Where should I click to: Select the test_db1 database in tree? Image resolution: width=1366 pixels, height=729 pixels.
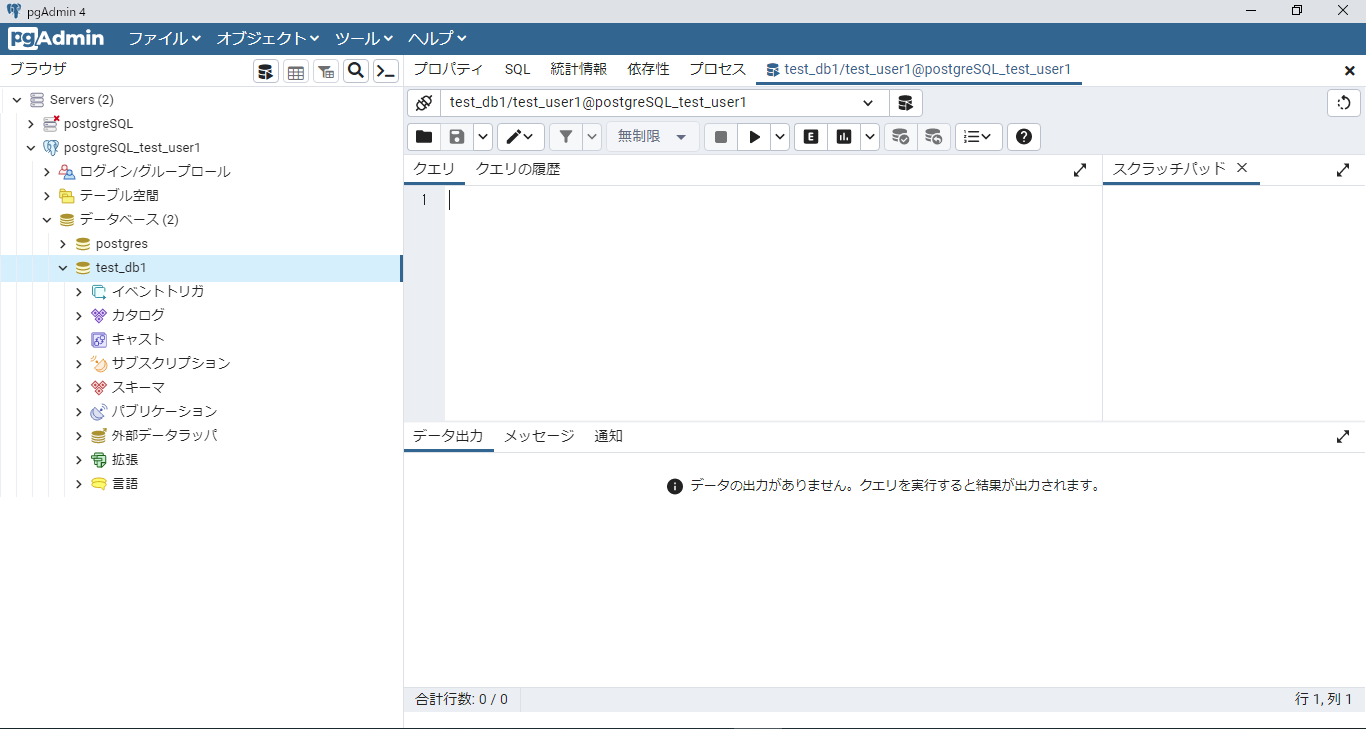(x=121, y=268)
